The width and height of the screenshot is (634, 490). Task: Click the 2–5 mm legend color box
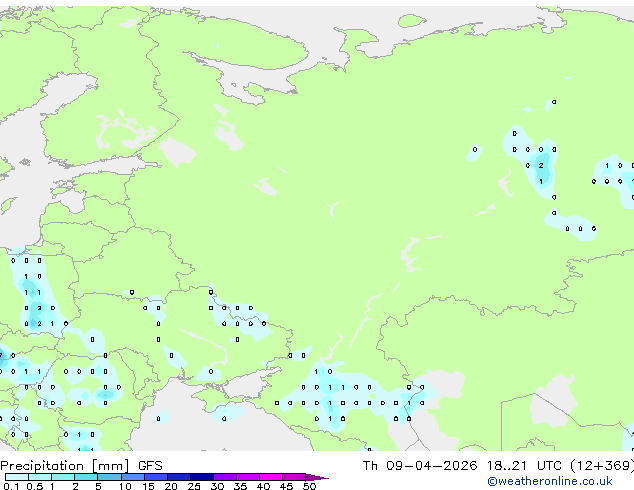86,477
